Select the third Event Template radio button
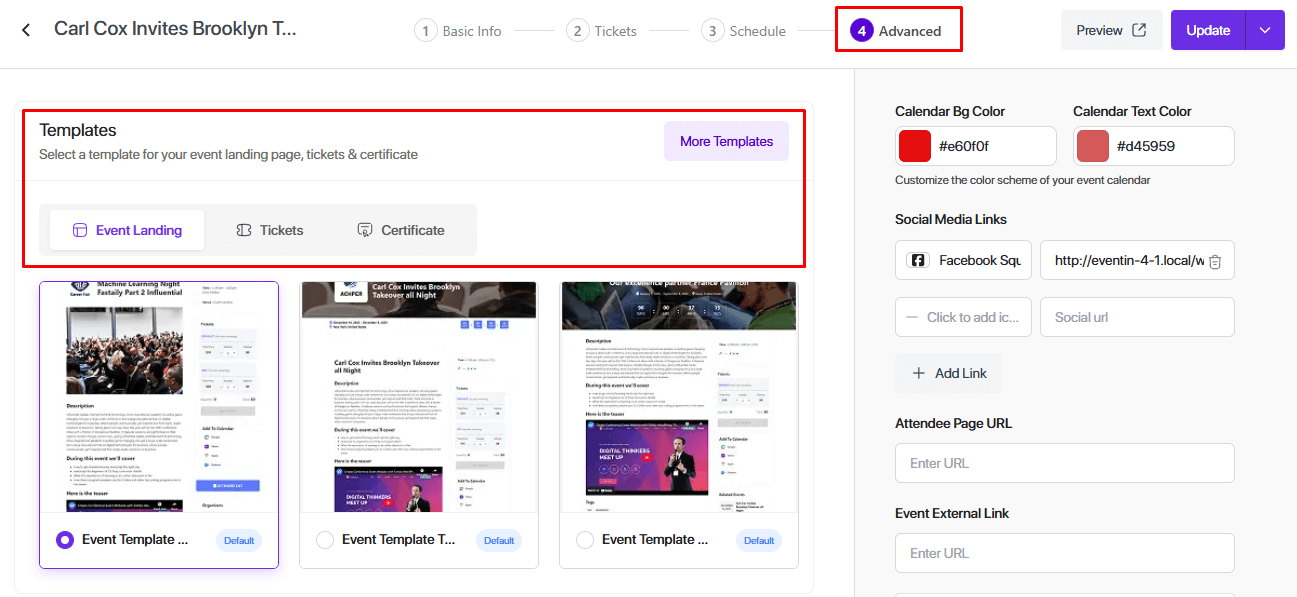 [x=585, y=540]
